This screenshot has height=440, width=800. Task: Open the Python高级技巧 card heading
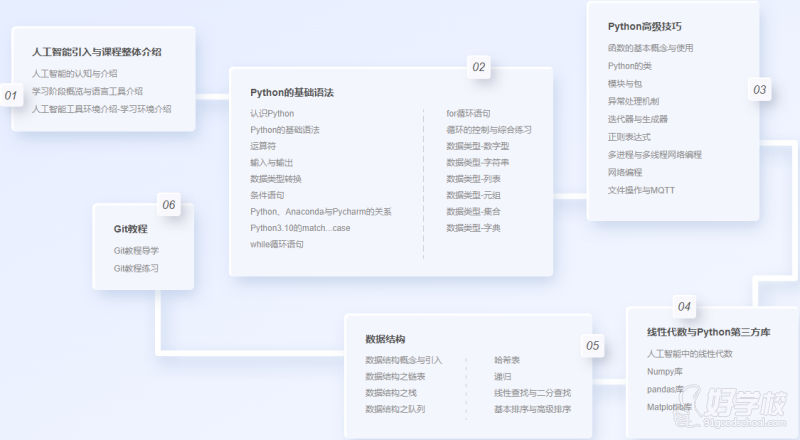tap(645, 26)
